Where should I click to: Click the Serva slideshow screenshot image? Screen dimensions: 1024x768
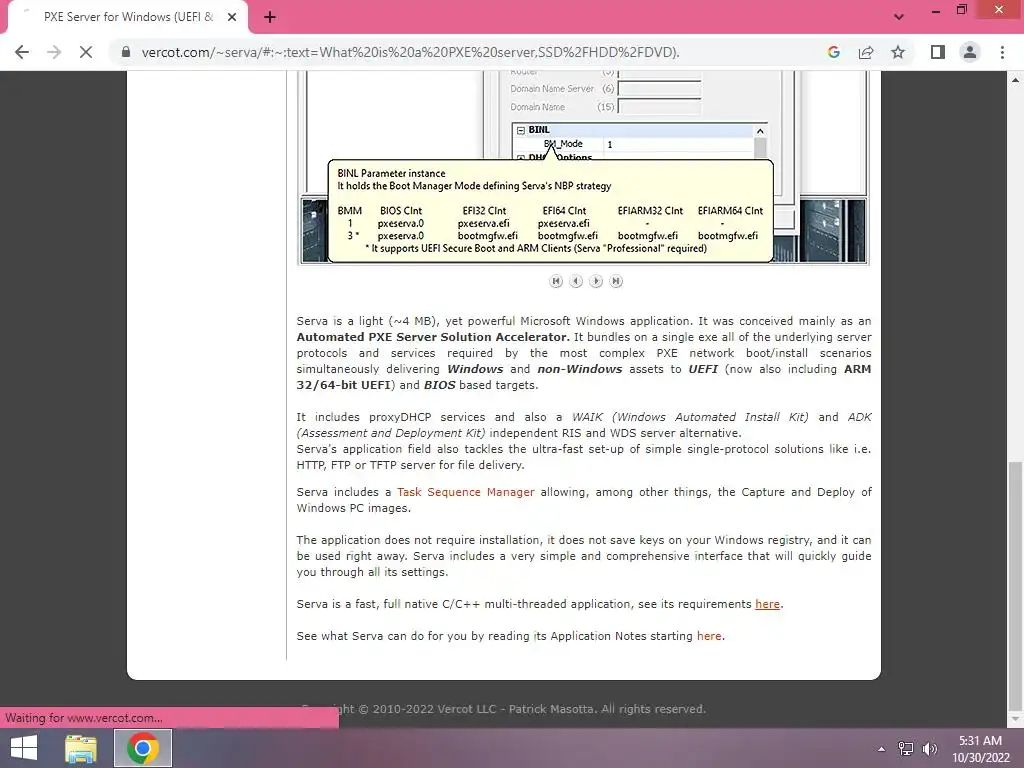pos(583,168)
